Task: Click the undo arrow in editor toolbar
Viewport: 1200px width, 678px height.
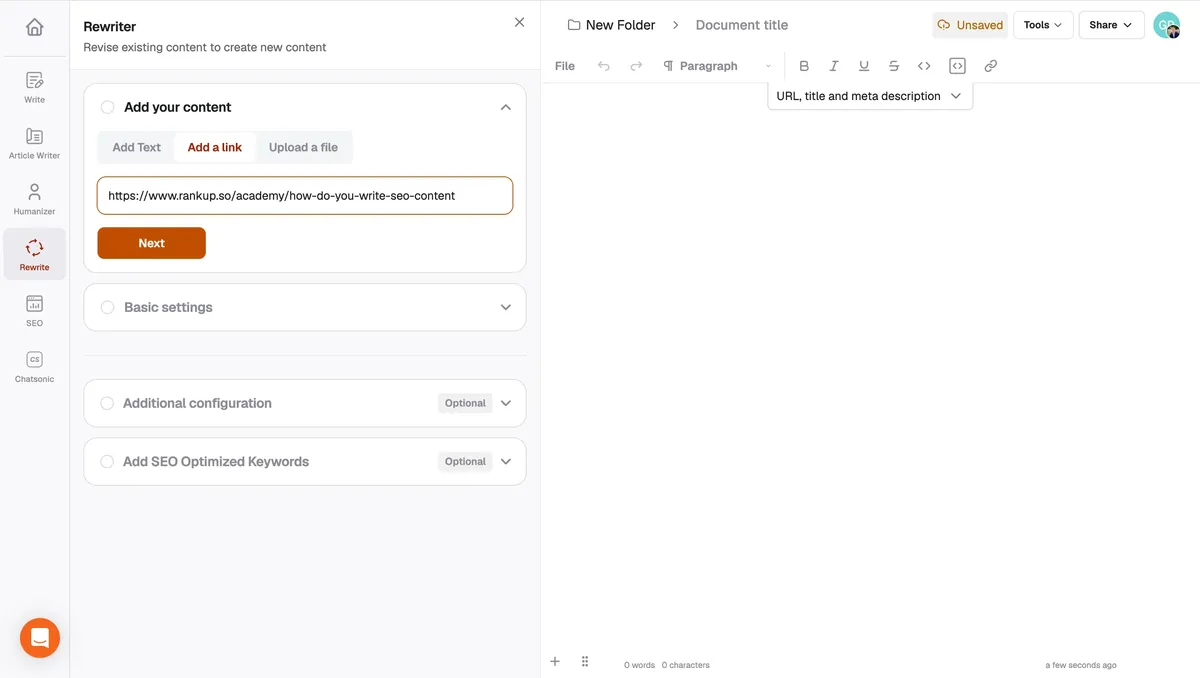Action: pos(603,66)
